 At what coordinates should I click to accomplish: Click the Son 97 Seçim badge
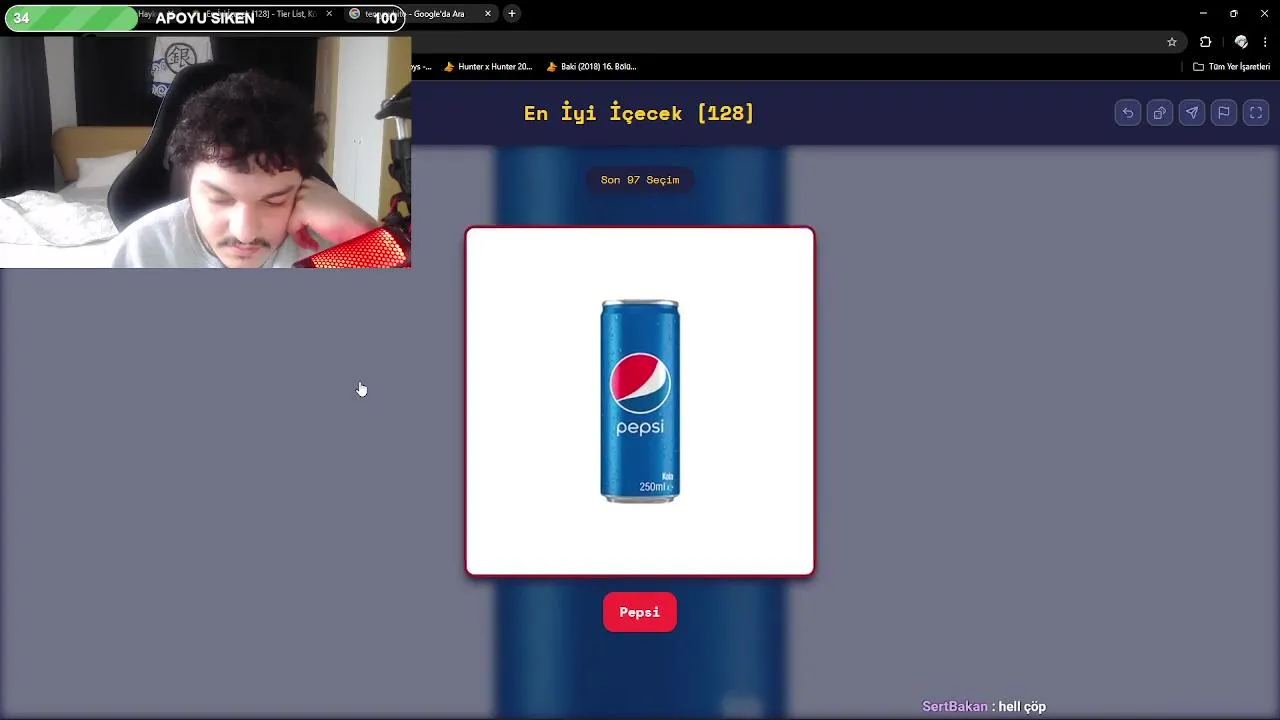[640, 180]
